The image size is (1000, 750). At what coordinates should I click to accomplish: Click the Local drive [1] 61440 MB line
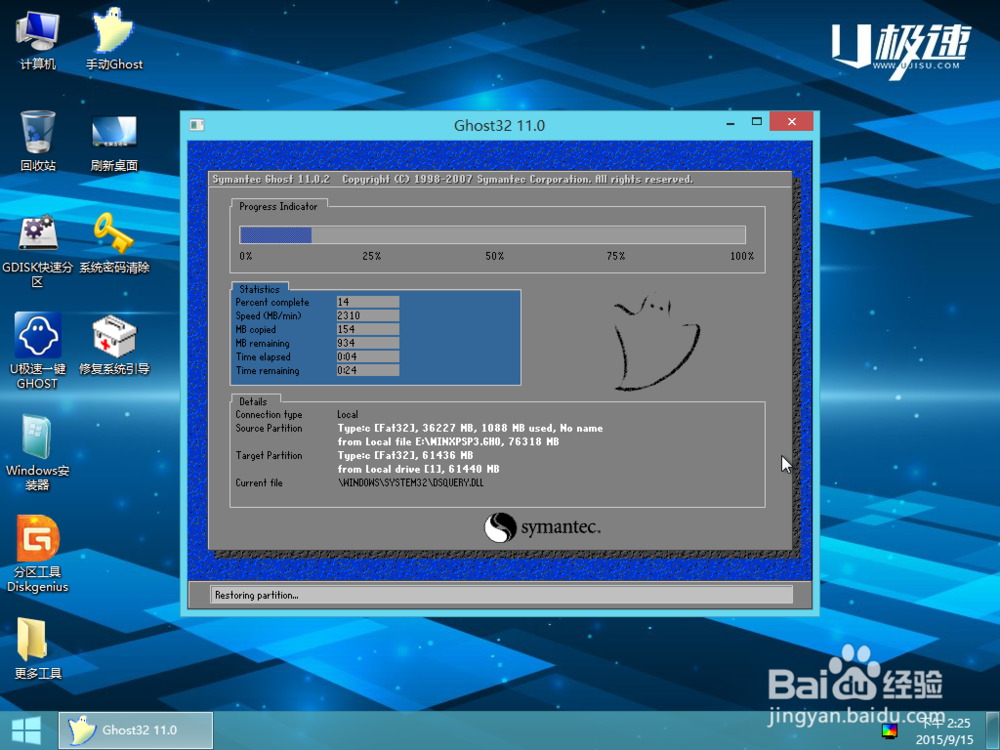tap(418, 469)
